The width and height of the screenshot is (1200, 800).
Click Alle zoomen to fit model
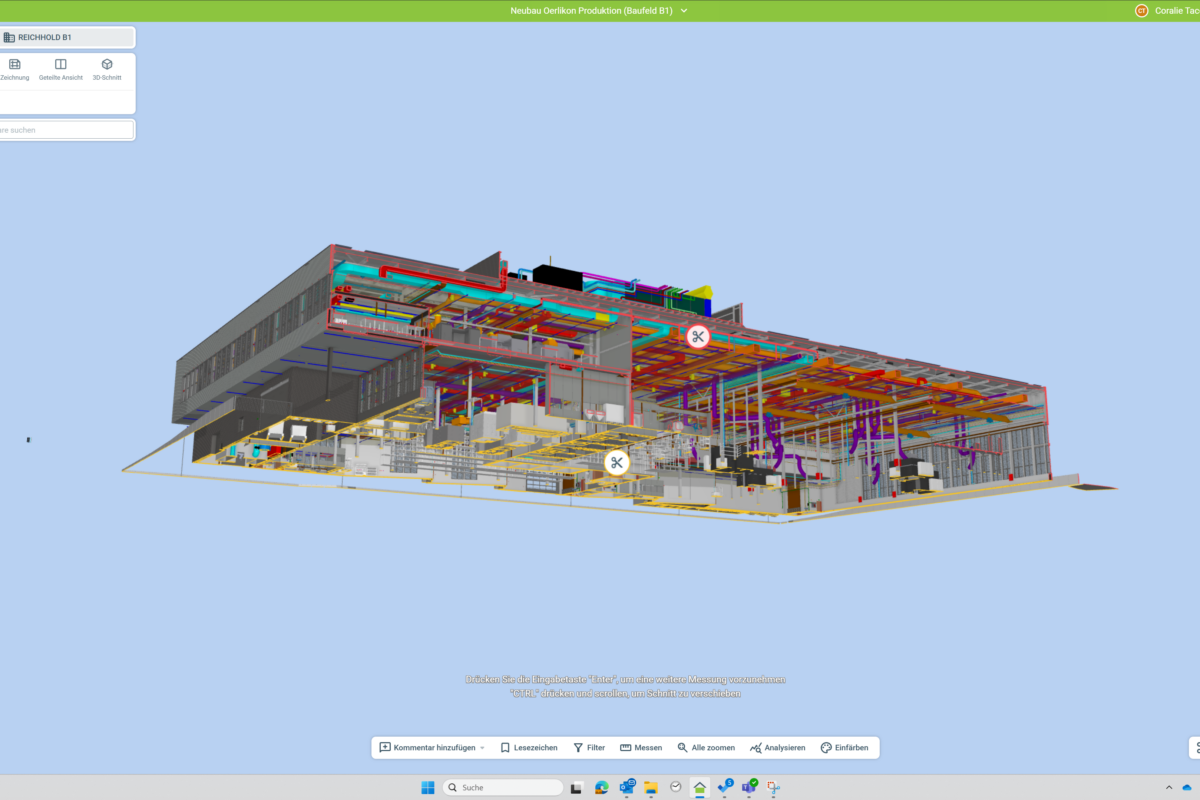706,748
